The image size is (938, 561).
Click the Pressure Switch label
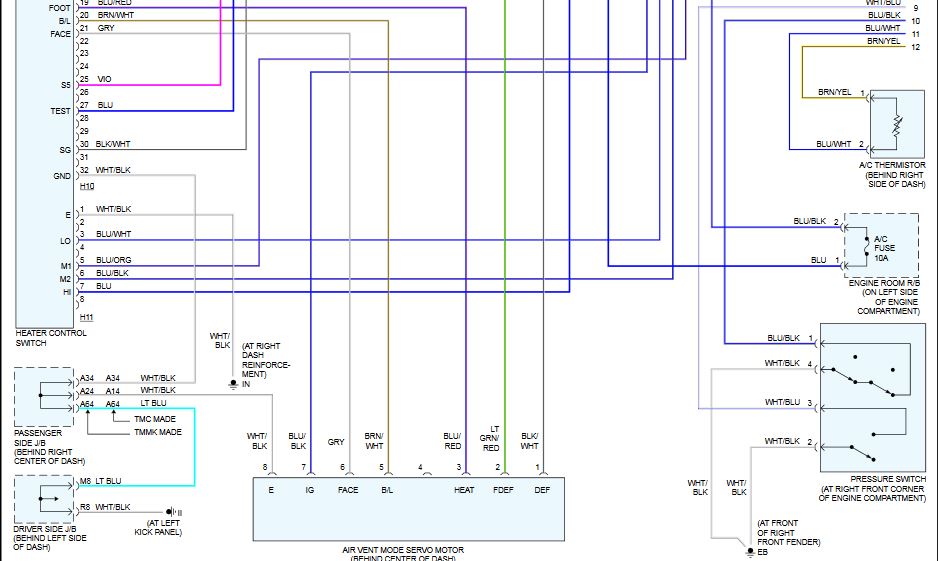pyautogui.click(x=873, y=489)
